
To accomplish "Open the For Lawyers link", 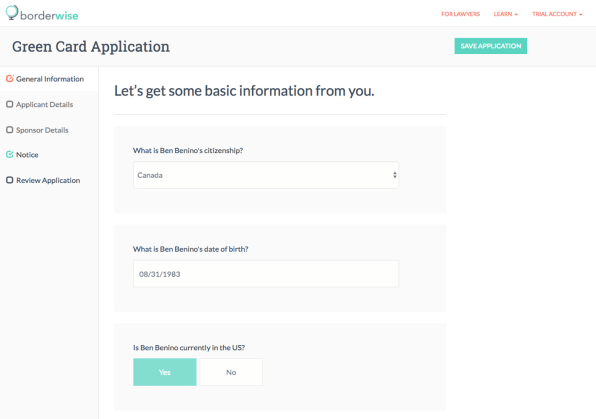I will (x=460, y=14).
